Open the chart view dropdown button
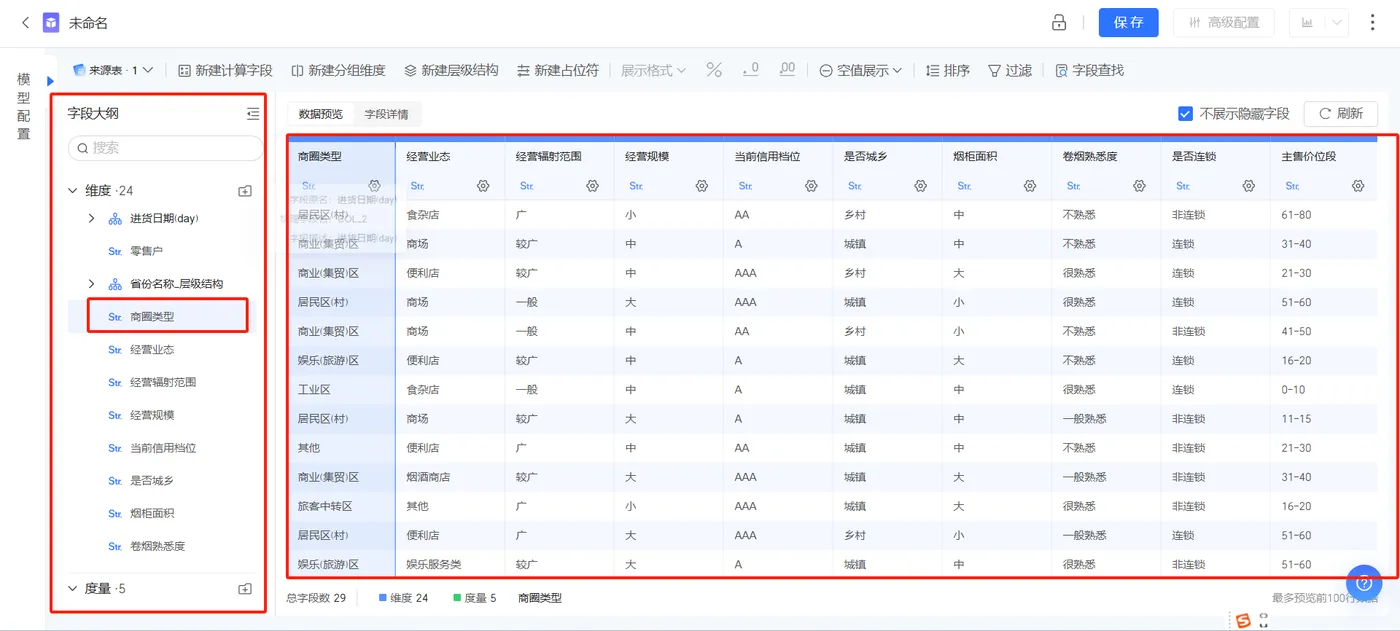 (x=1319, y=22)
